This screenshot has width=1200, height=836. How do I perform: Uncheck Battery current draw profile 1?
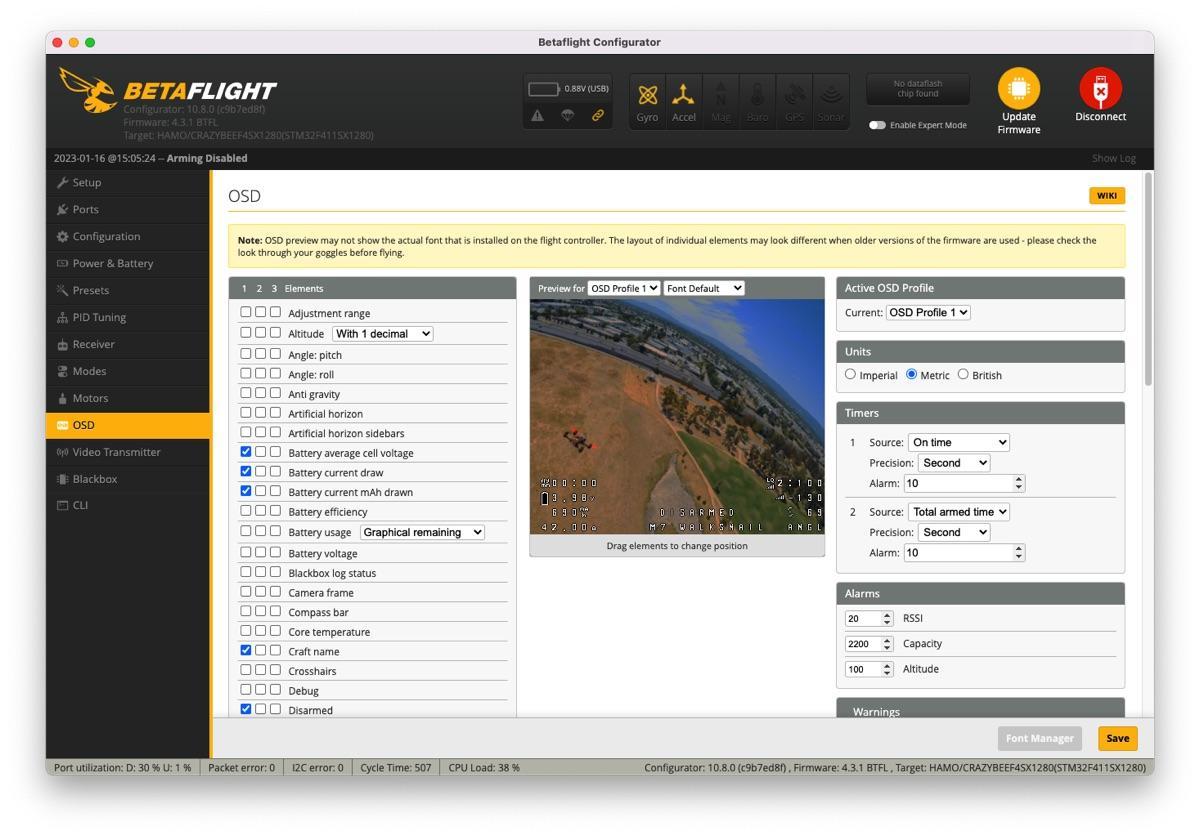[x=246, y=471]
